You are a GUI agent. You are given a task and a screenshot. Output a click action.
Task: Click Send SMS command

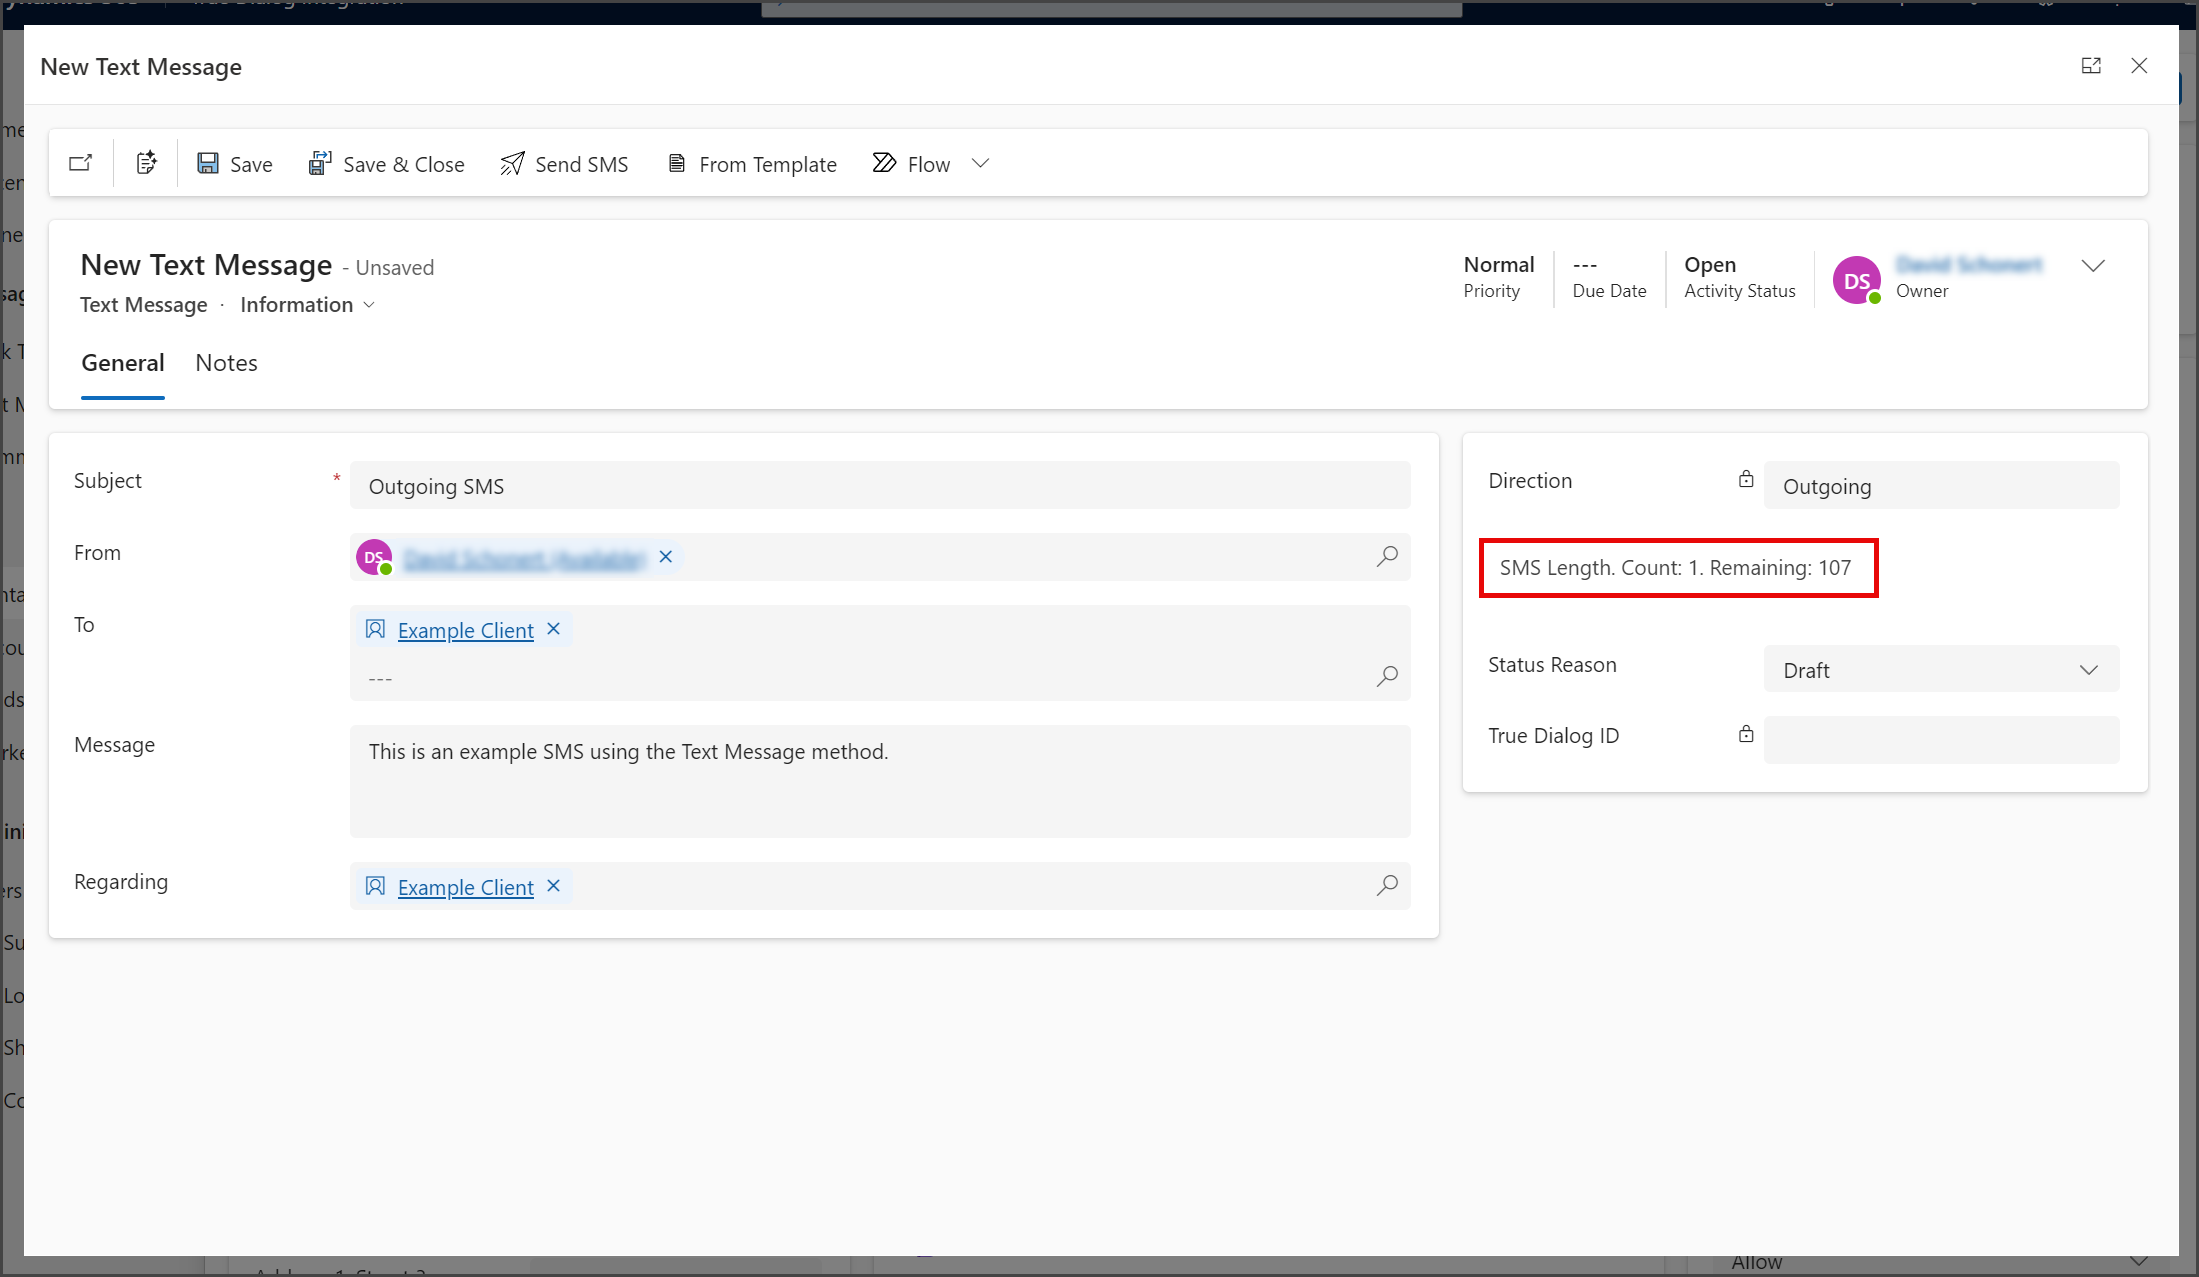[565, 164]
